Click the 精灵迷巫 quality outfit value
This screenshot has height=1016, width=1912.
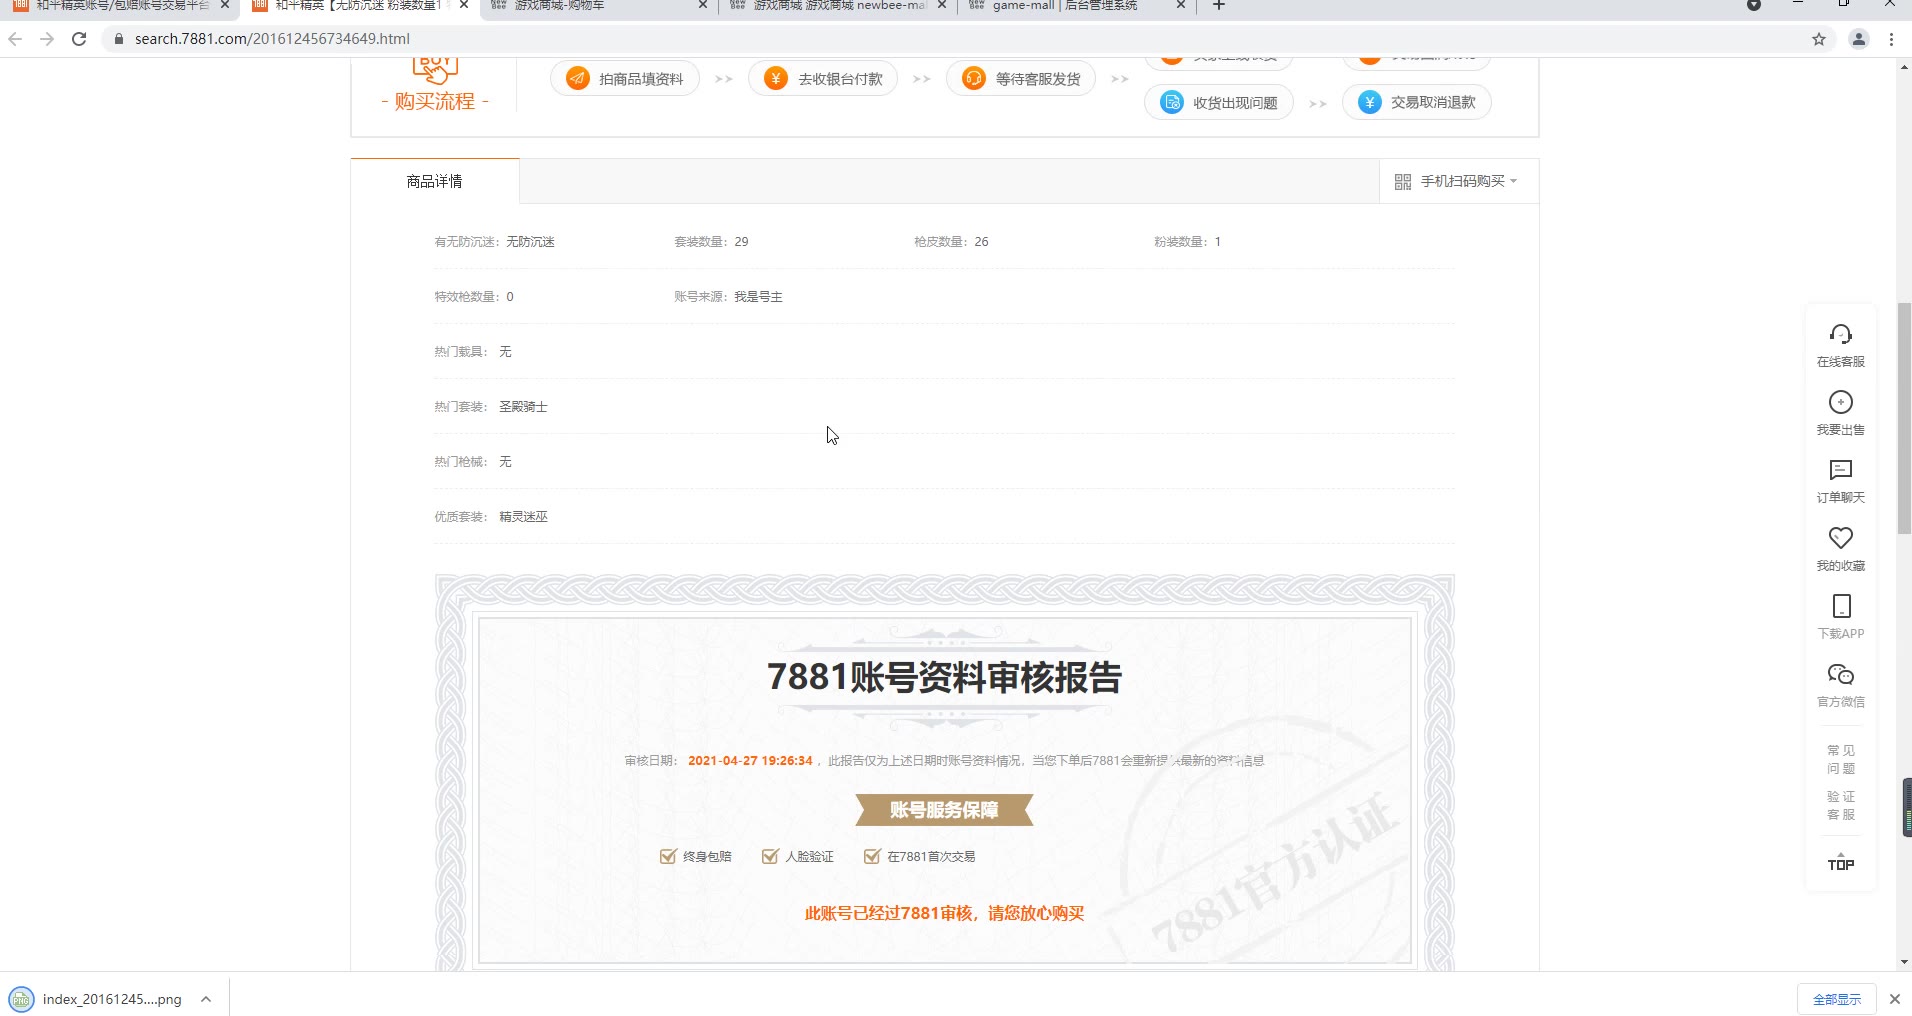pos(523,517)
